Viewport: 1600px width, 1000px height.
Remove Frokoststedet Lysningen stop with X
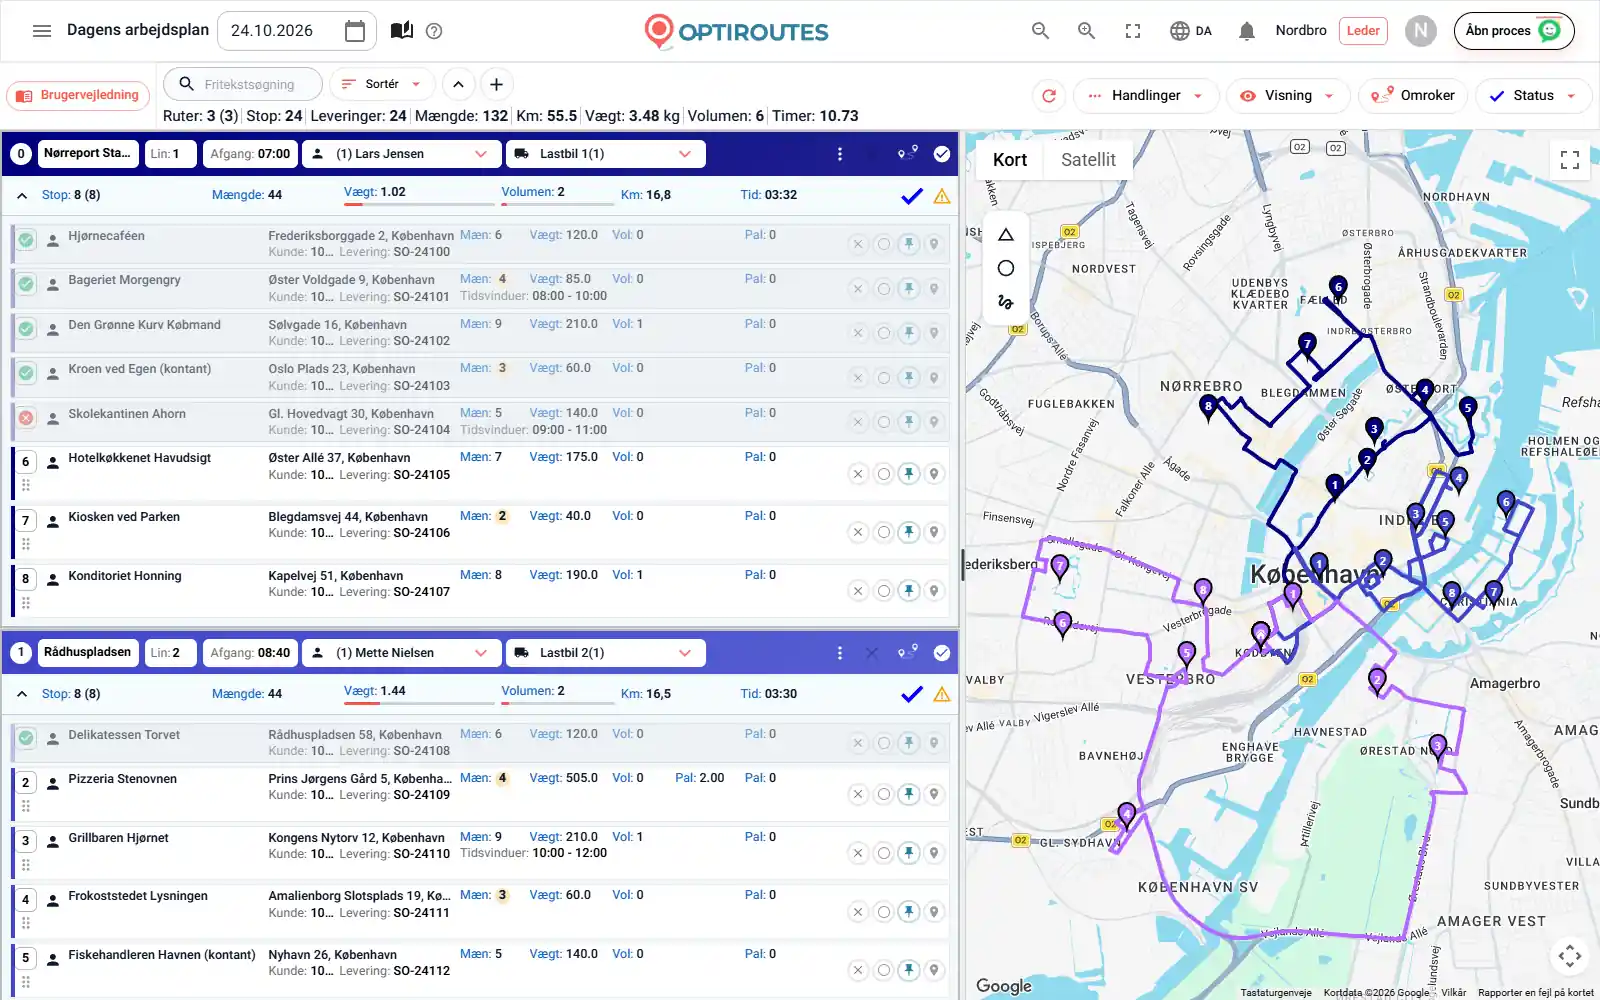(858, 912)
